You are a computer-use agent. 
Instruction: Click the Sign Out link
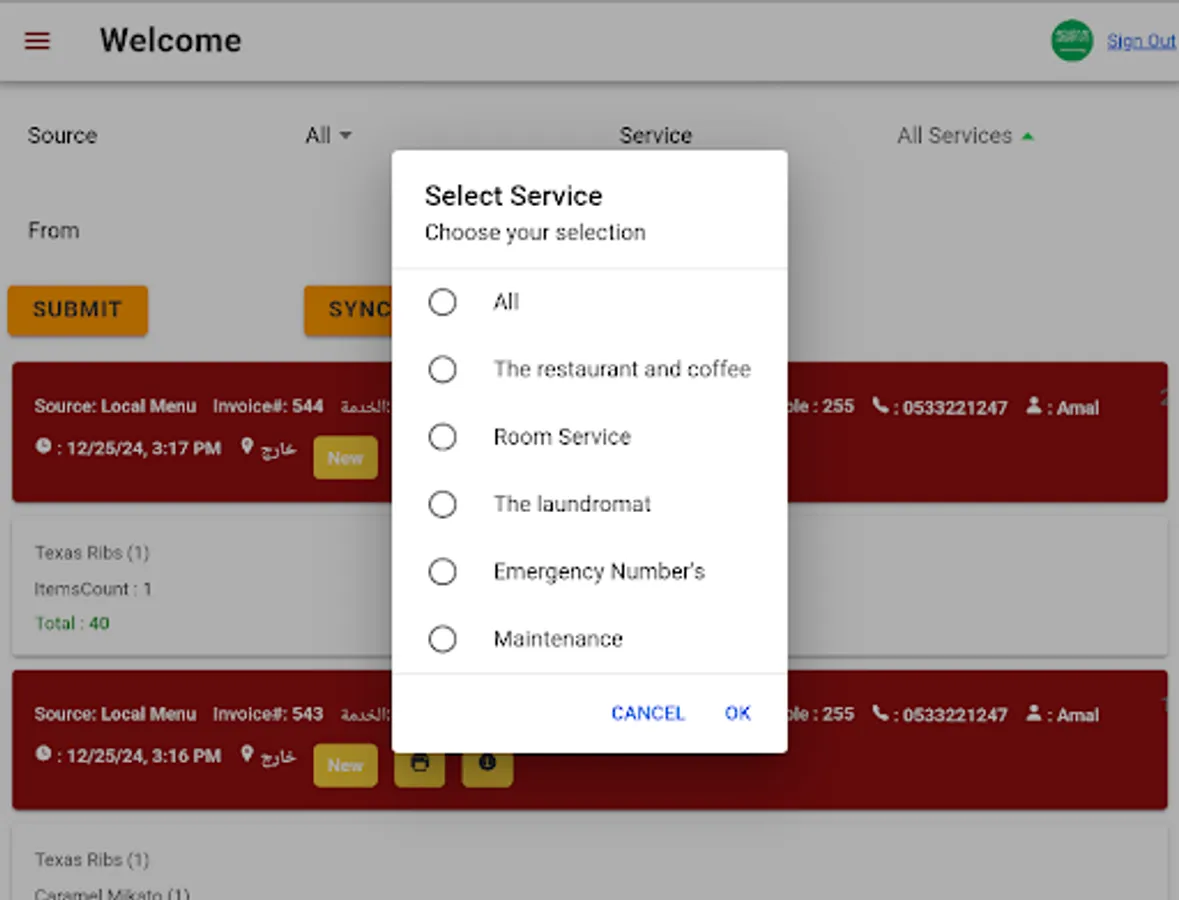(1141, 41)
